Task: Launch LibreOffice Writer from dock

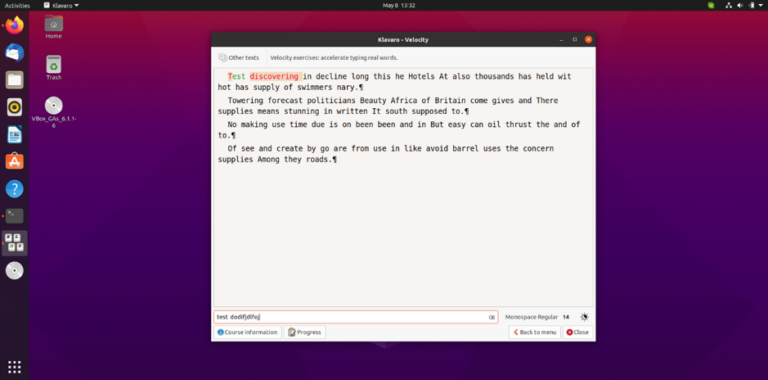Action: click(14, 134)
